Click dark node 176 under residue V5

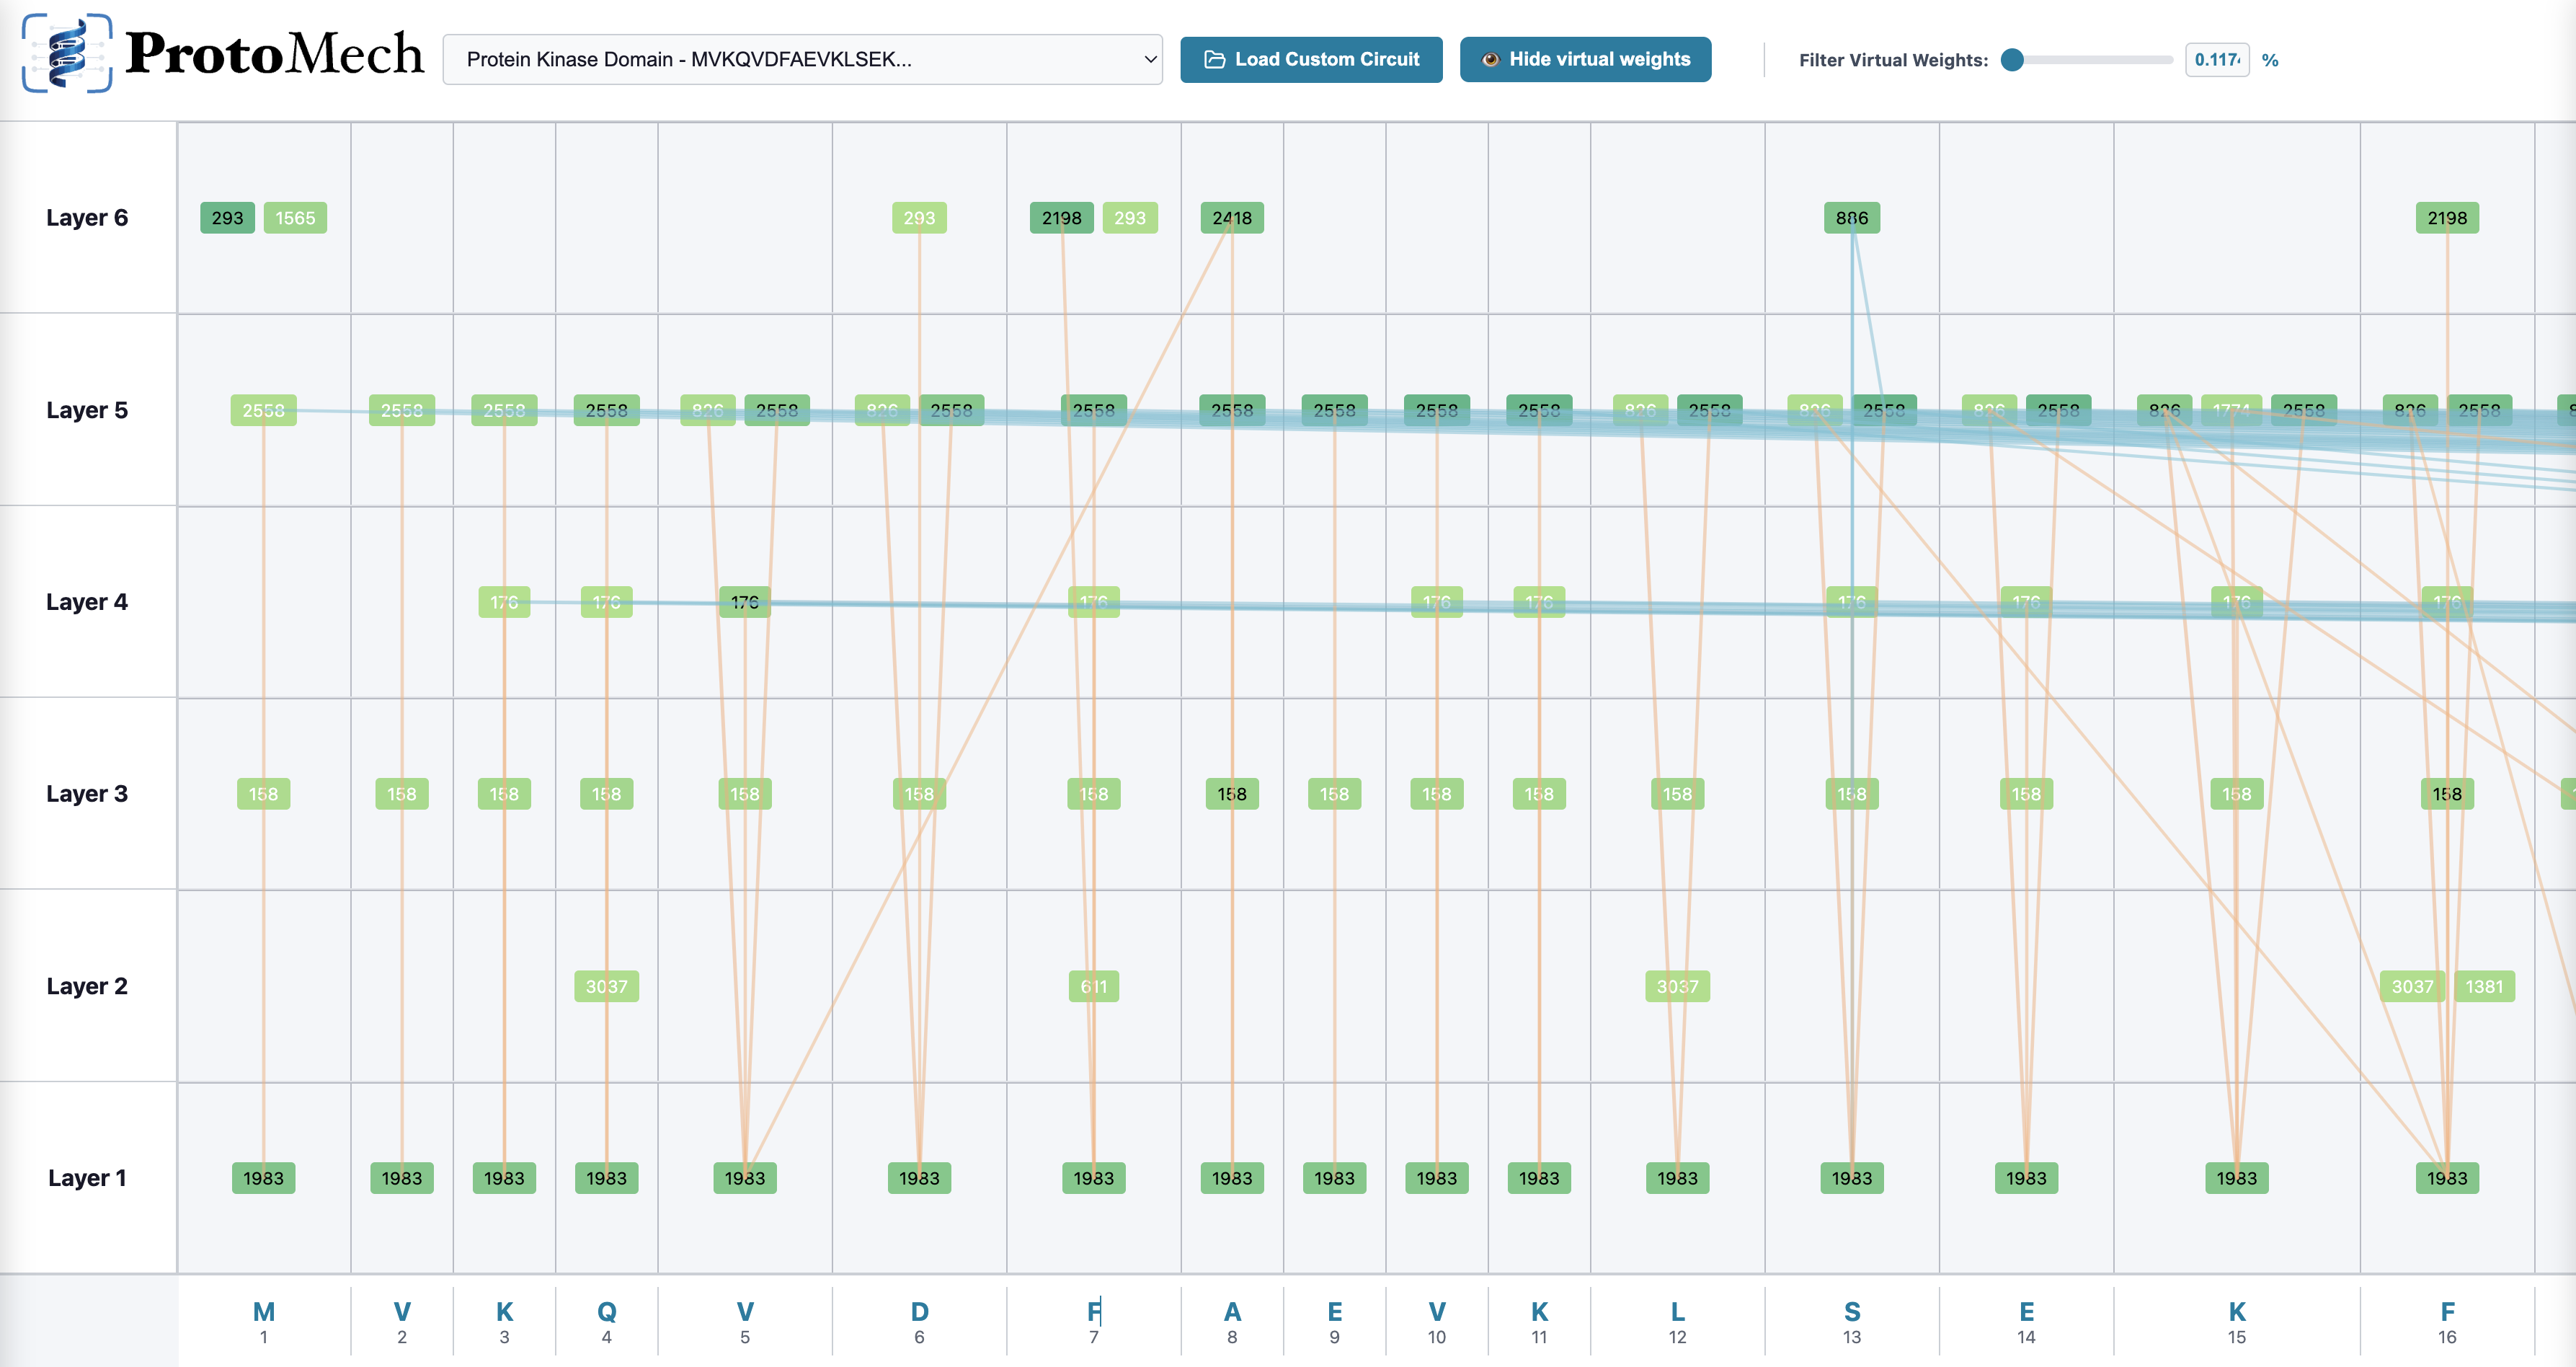pyautogui.click(x=744, y=602)
